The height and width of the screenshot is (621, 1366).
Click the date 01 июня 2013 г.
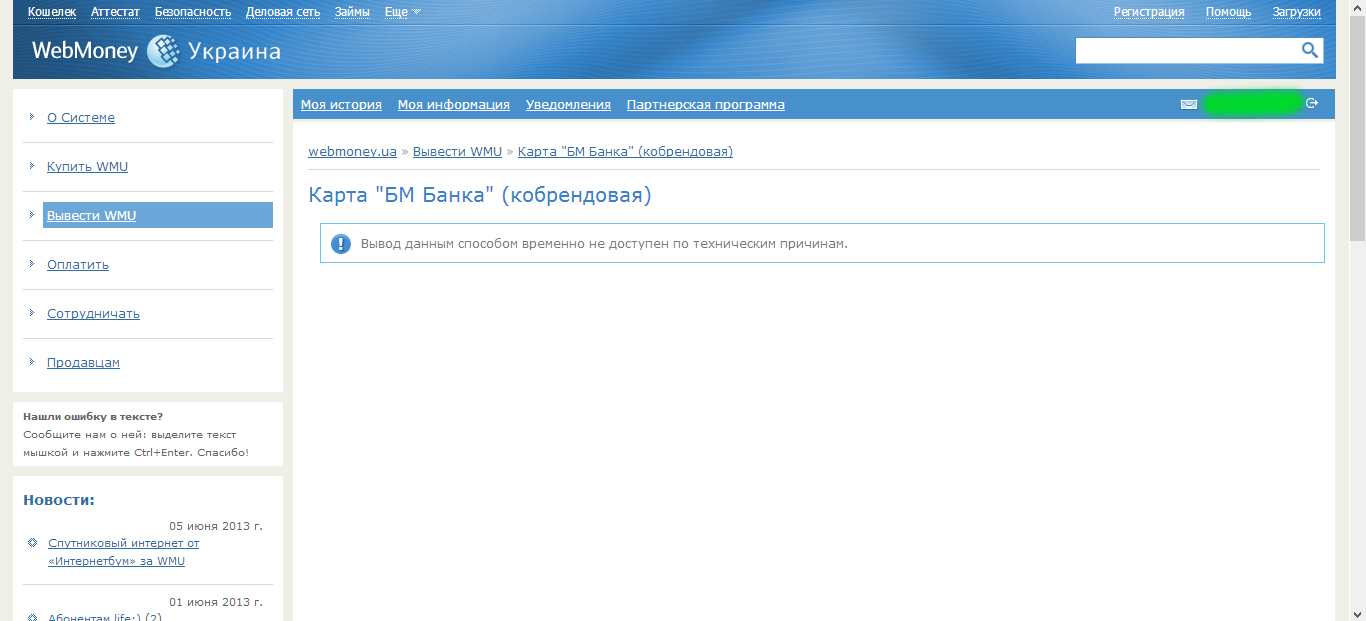tap(216, 602)
